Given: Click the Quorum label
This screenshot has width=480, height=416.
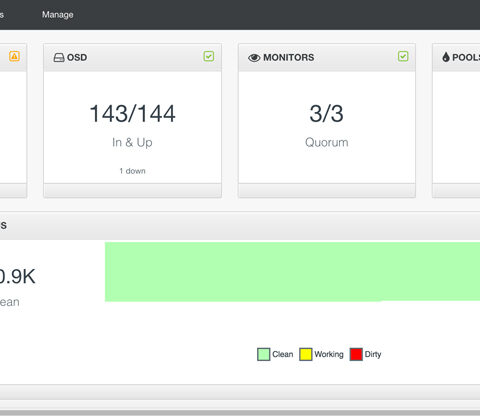Looking at the screenshot, I should click(327, 142).
